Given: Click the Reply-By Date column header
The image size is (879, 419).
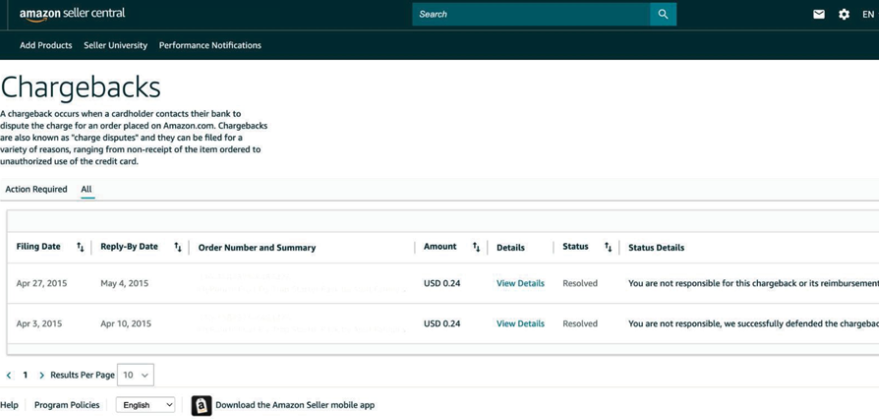Looking at the screenshot, I should [x=129, y=246].
